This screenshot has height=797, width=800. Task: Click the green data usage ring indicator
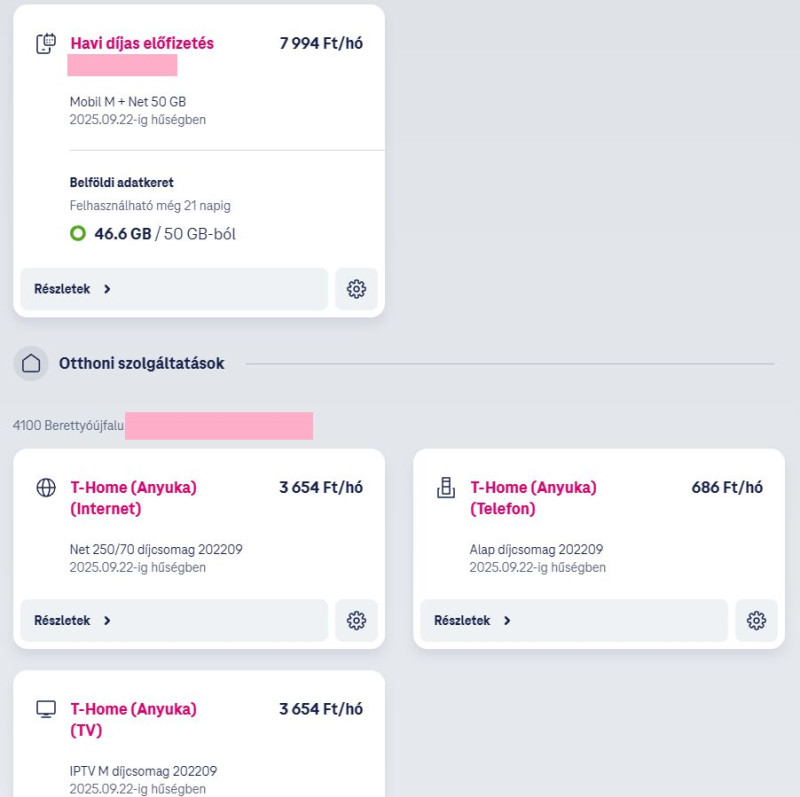[78, 233]
